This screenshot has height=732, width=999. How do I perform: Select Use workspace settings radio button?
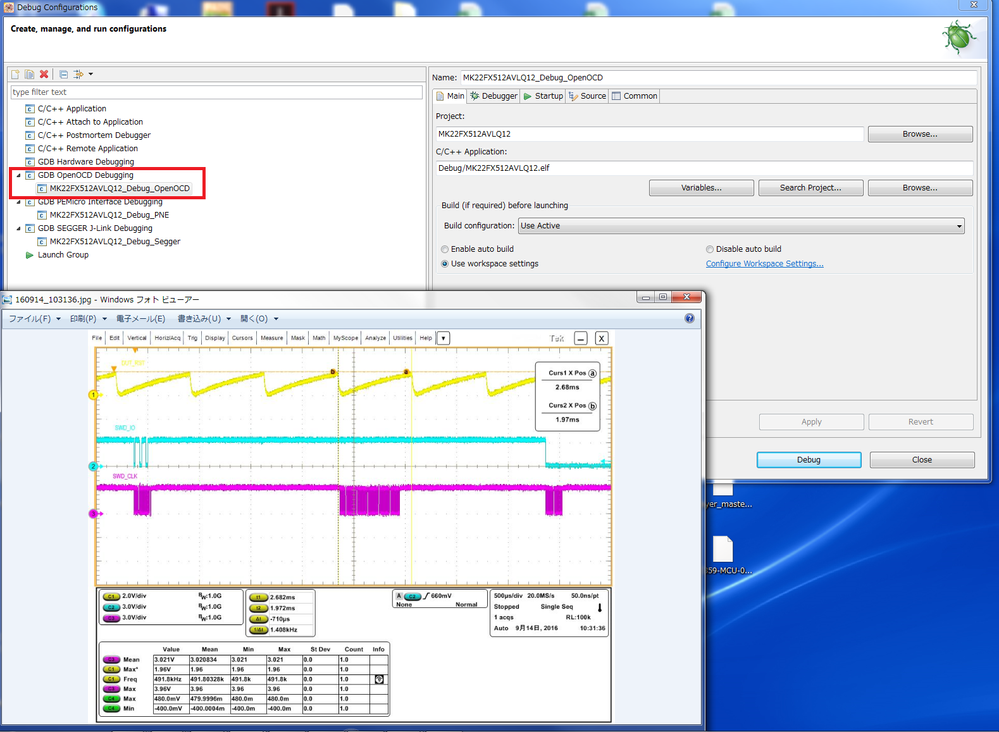click(x=445, y=264)
